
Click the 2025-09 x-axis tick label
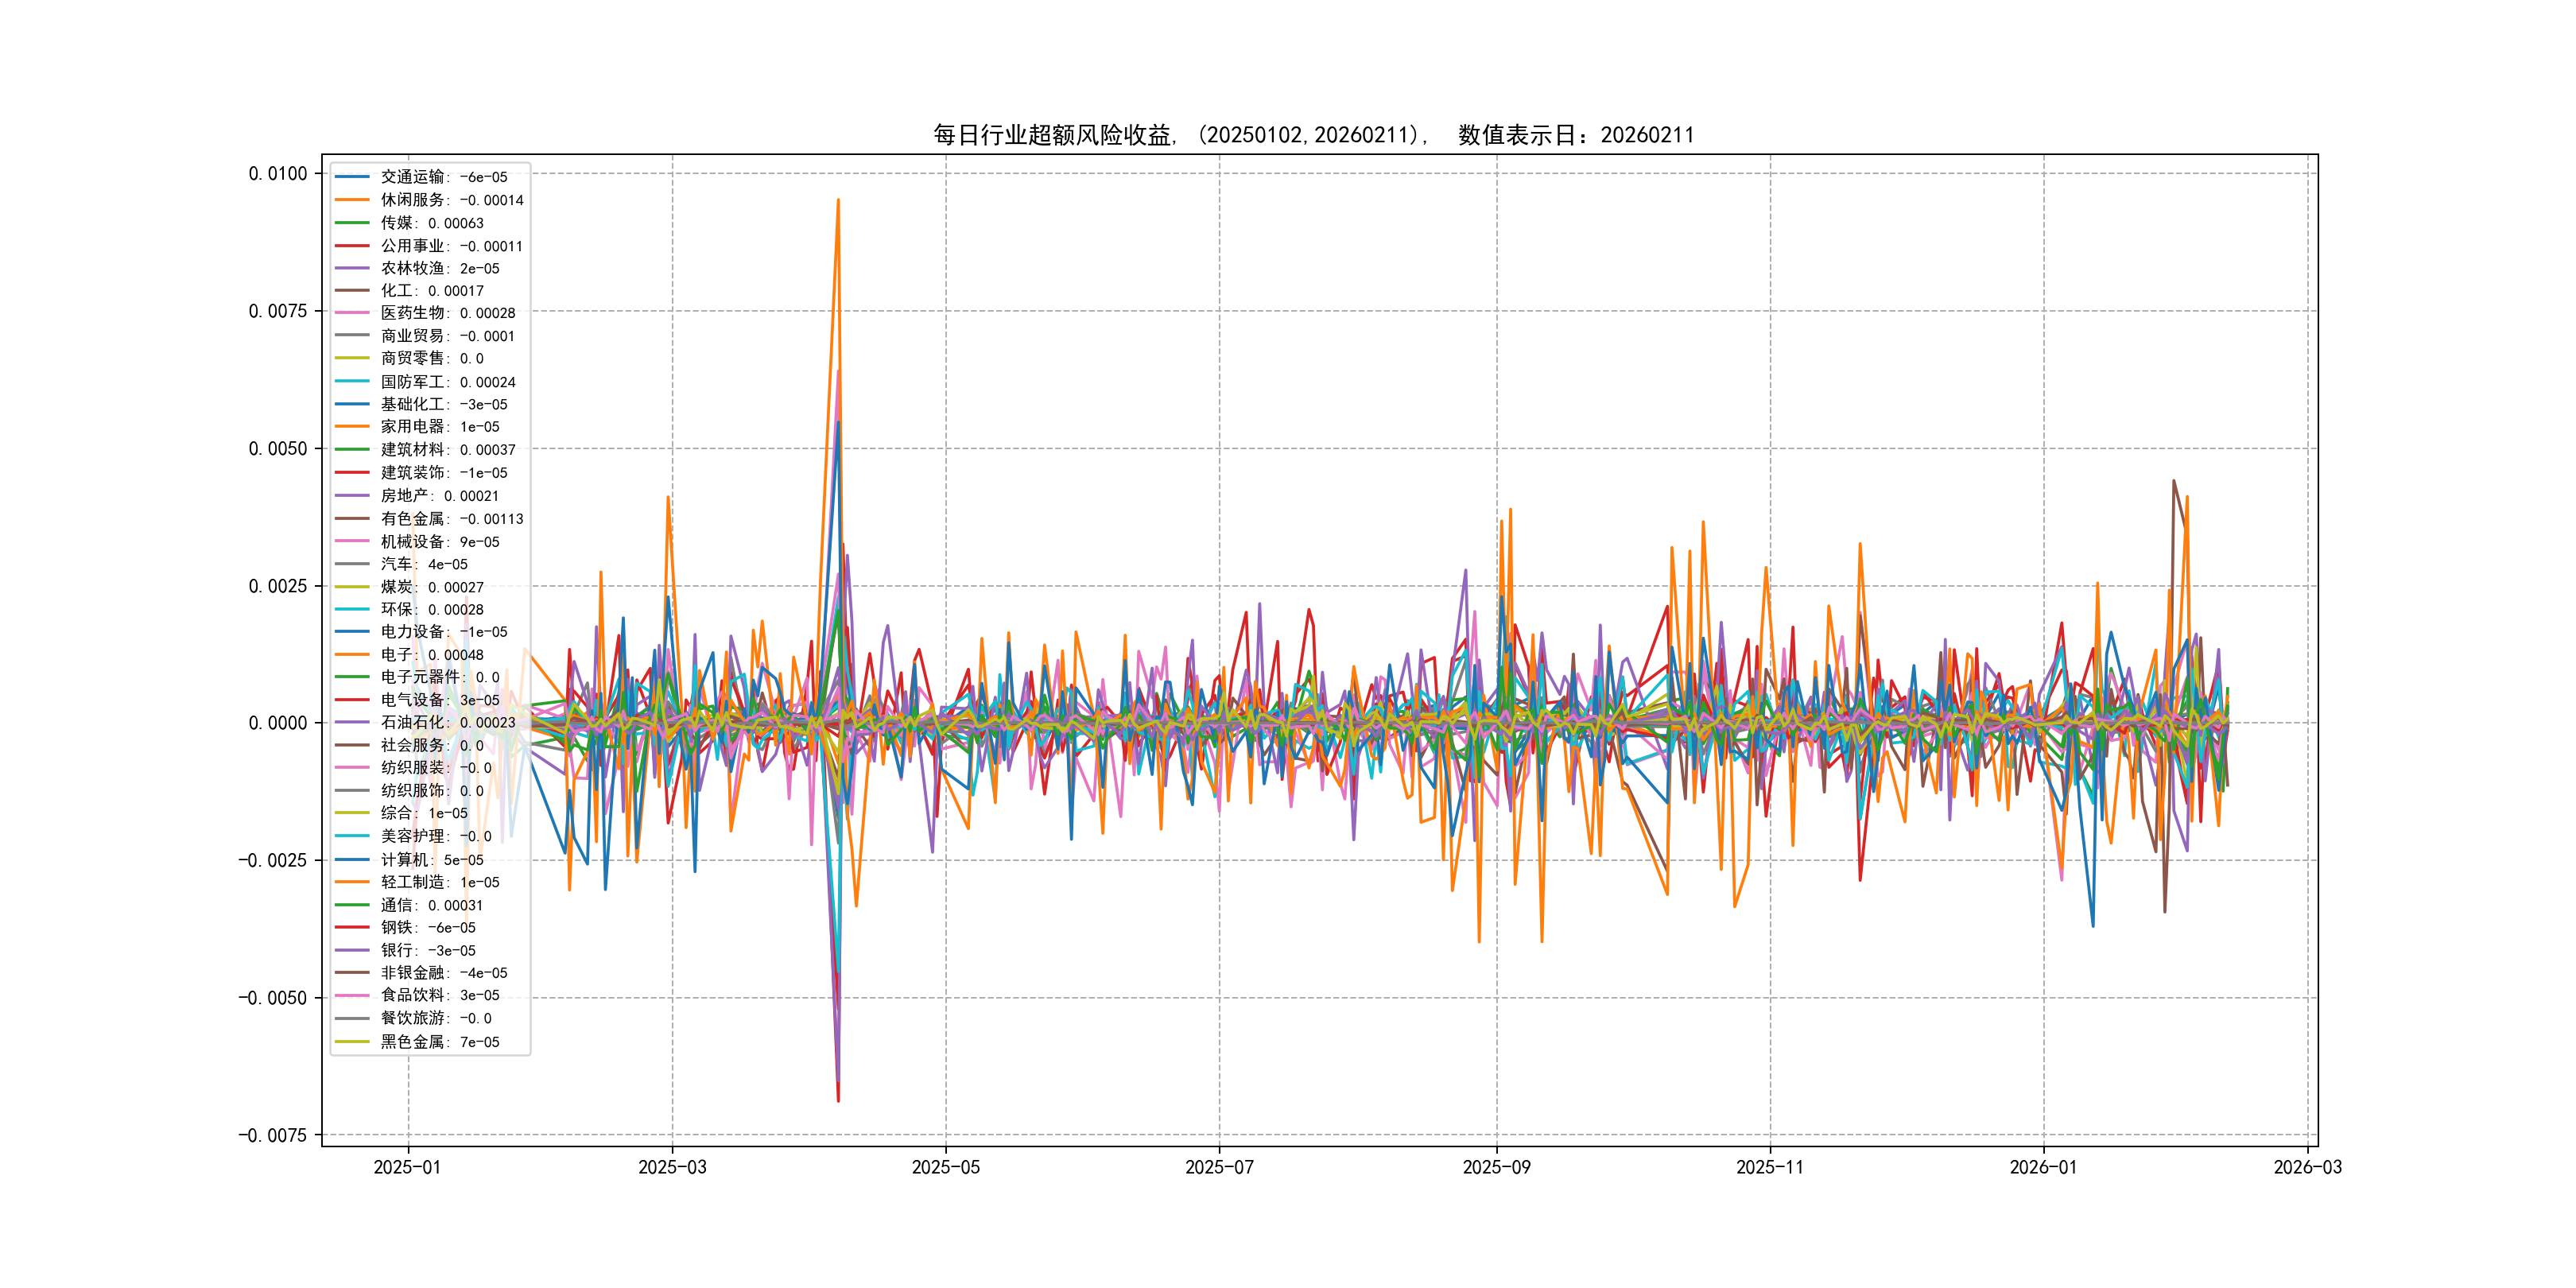pos(1496,1168)
